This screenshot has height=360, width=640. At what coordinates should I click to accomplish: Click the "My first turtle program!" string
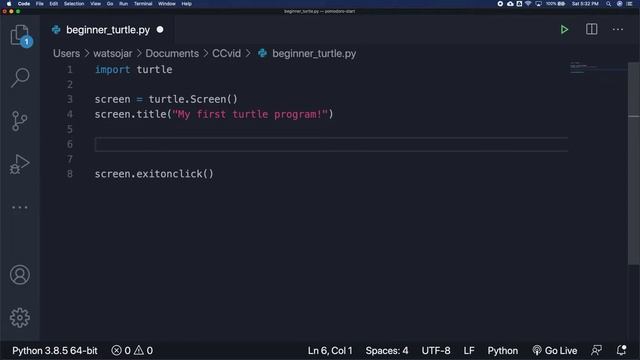[x=250, y=114]
